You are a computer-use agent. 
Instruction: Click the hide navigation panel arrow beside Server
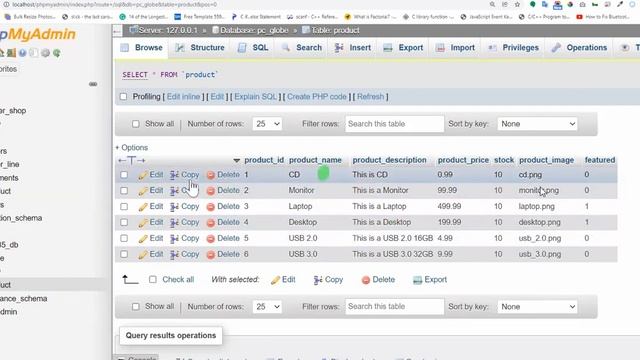(117, 31)
